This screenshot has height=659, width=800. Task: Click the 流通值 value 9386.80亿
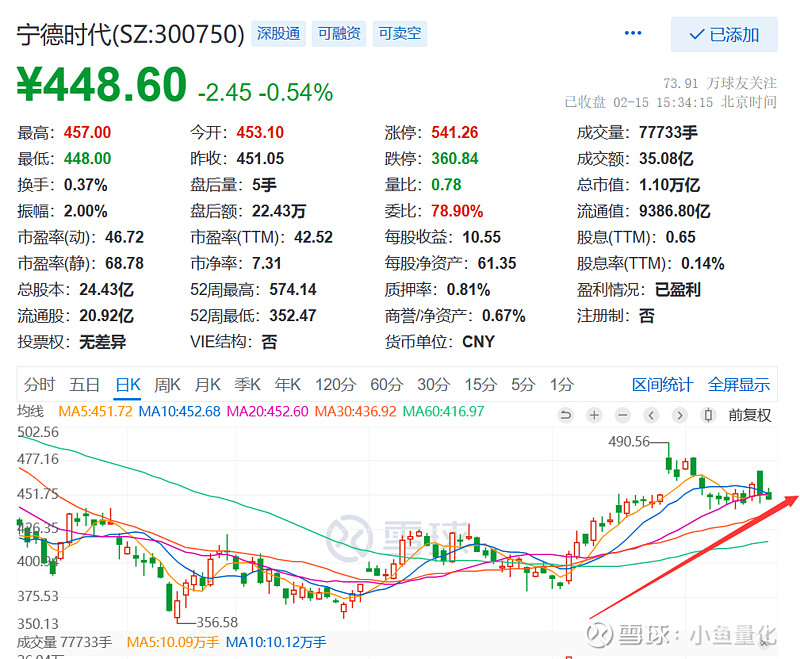coord(674,211)
